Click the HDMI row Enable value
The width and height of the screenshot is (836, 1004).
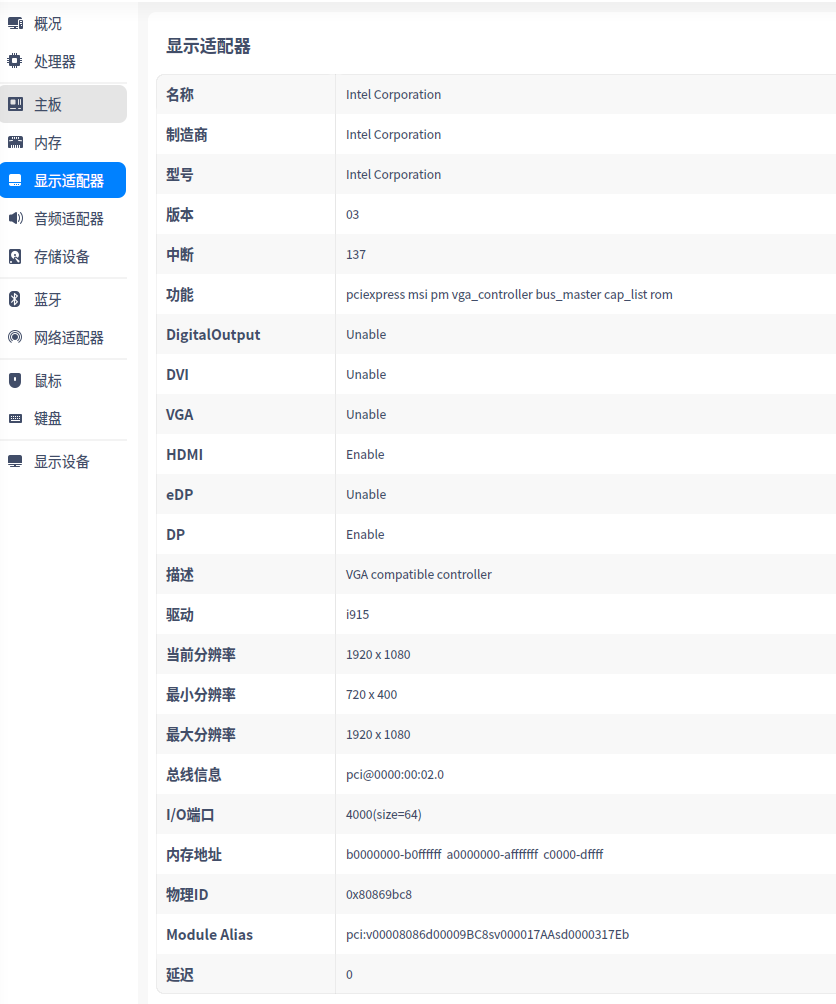pyautogui.click(x=365, y=455)
